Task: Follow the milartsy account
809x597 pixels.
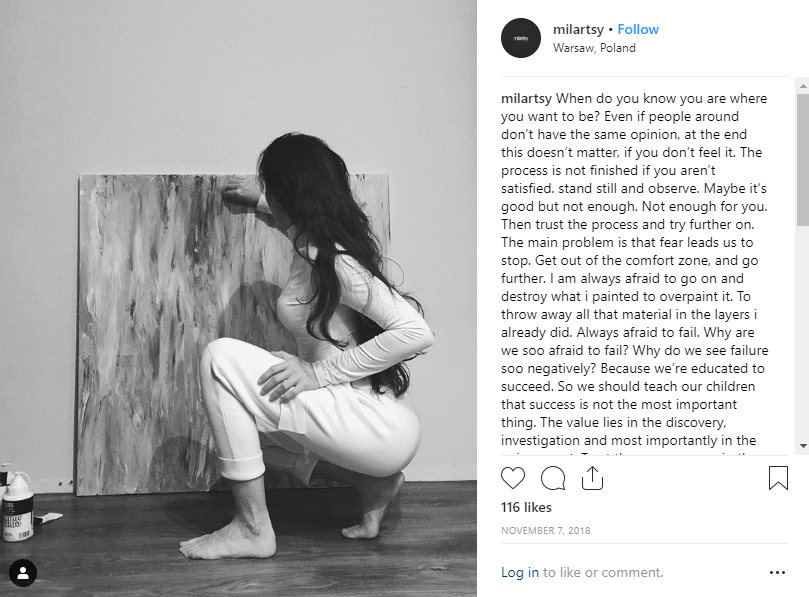Action: (638, 29)
